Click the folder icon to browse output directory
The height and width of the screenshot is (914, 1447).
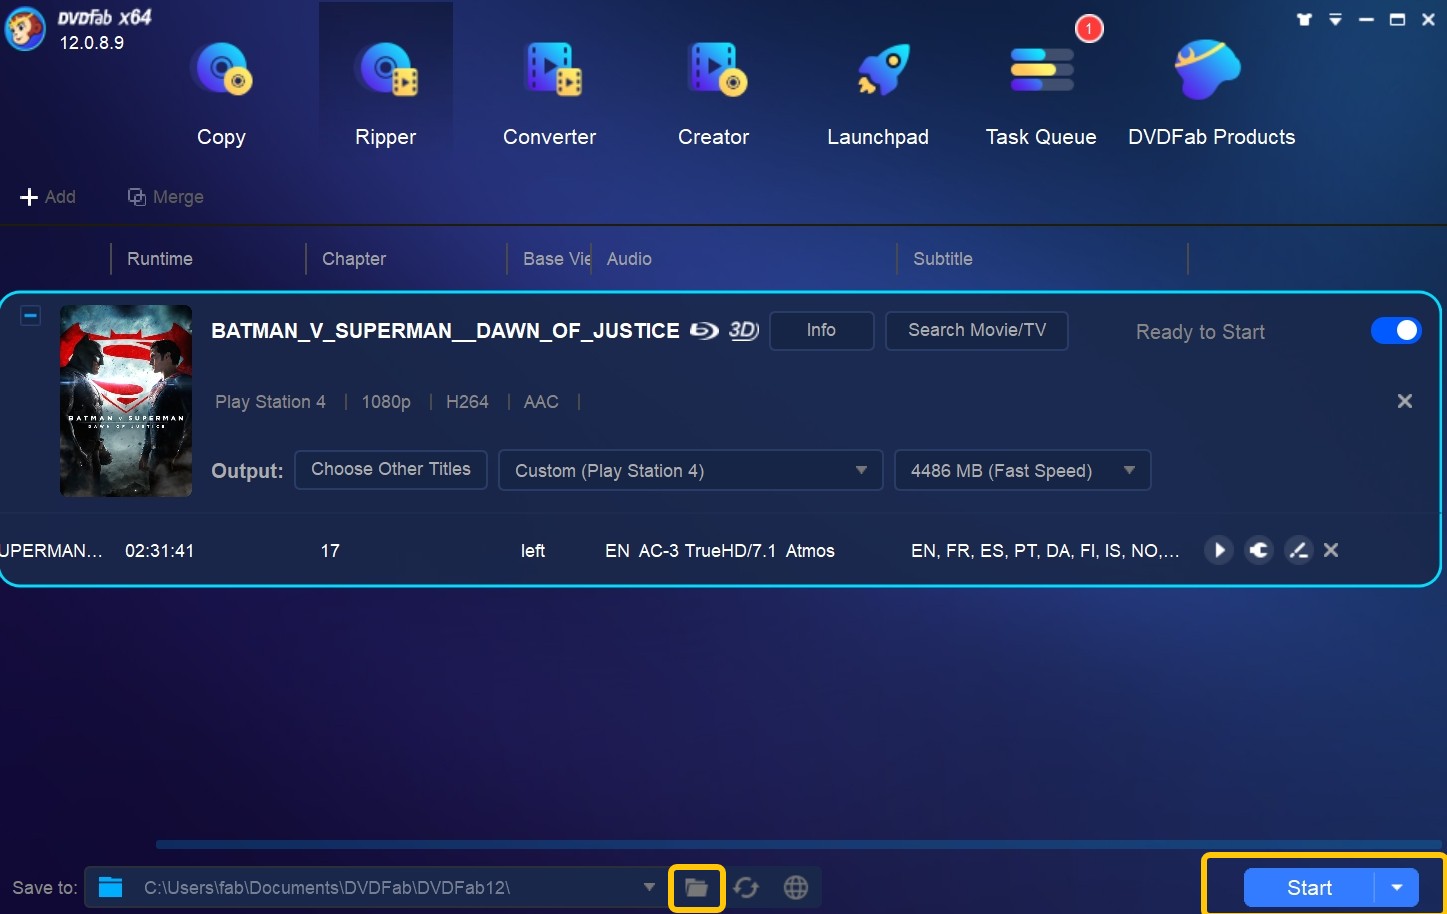pyautogui.click(x=696, y=888)
